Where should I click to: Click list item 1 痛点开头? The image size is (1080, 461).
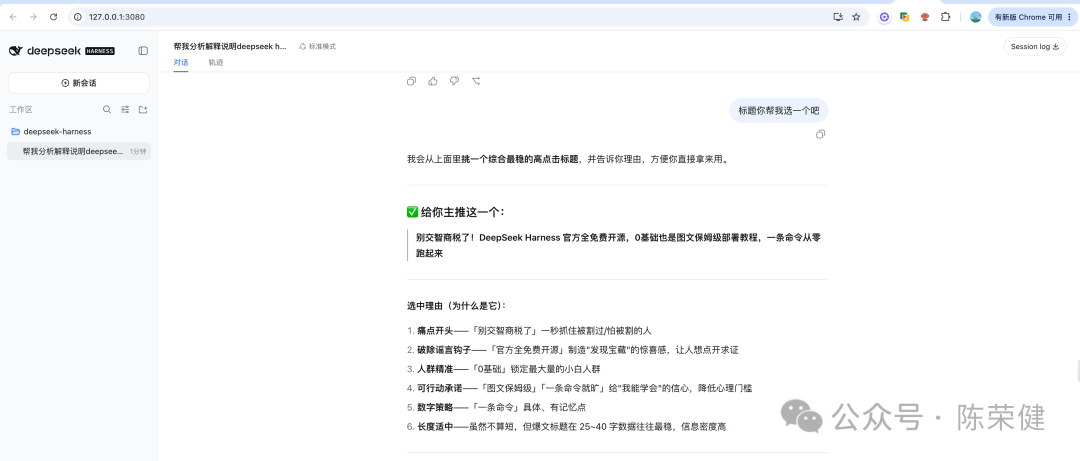[529, 330]
